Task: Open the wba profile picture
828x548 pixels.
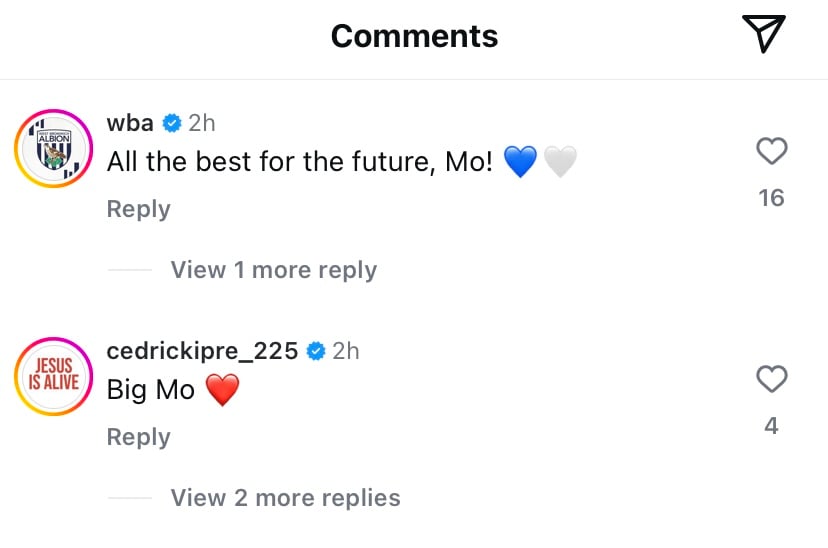Action: click(53, 148)
